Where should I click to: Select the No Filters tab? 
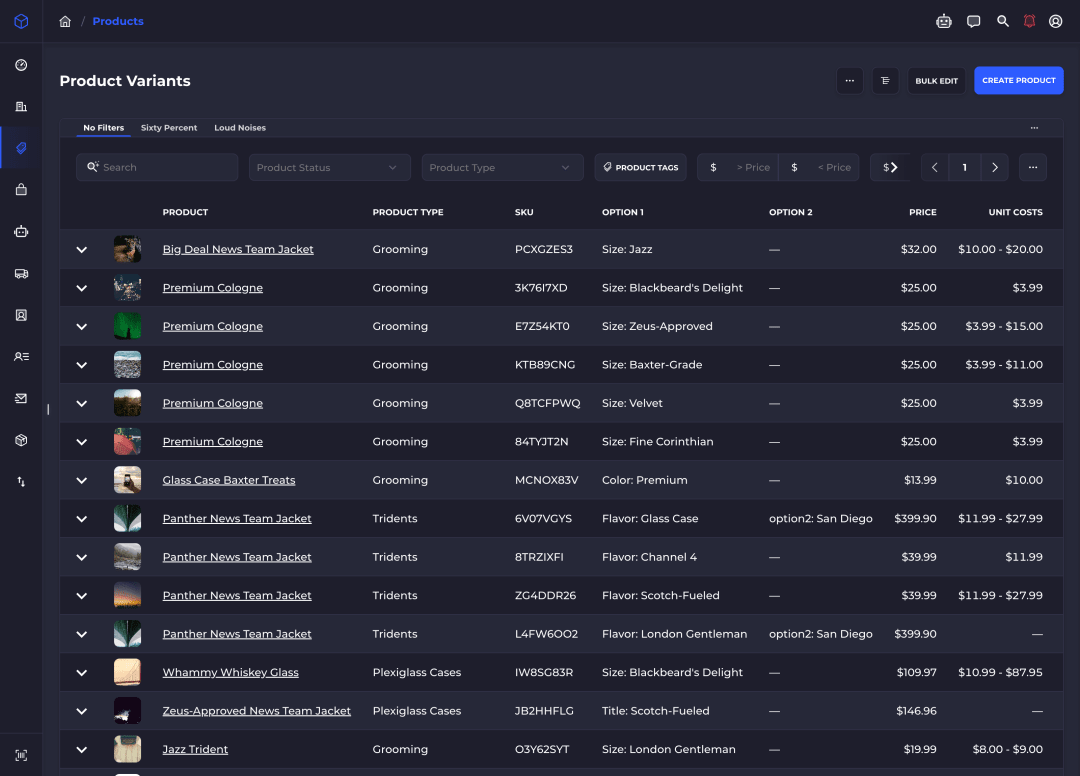tap(103, 128)
